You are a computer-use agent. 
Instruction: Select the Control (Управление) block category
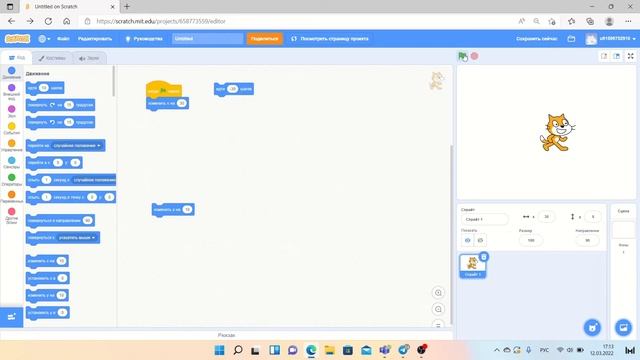tap(11, 145)
